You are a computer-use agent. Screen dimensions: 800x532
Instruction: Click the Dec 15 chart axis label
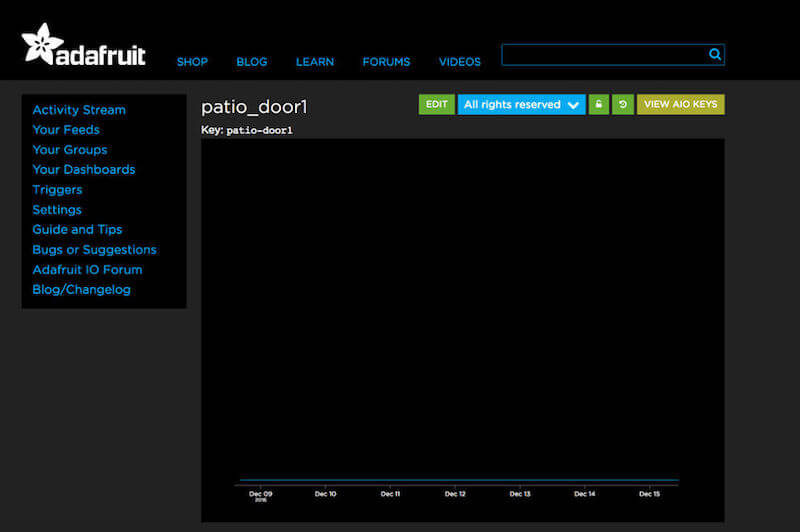pos(649,494)
